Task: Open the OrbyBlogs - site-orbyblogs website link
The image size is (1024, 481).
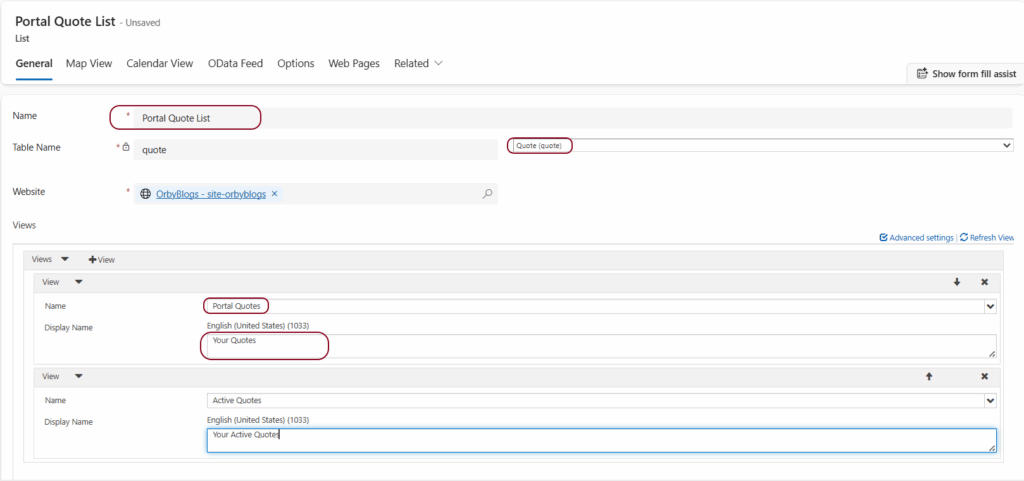Action: click(x=211, y=194)
